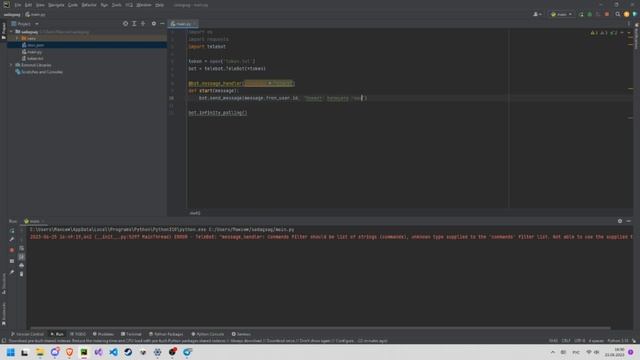The height and width of the screenshot is (360, 640).
Task: Hide the Run panel with minus icon
Action: click(629, 221)
